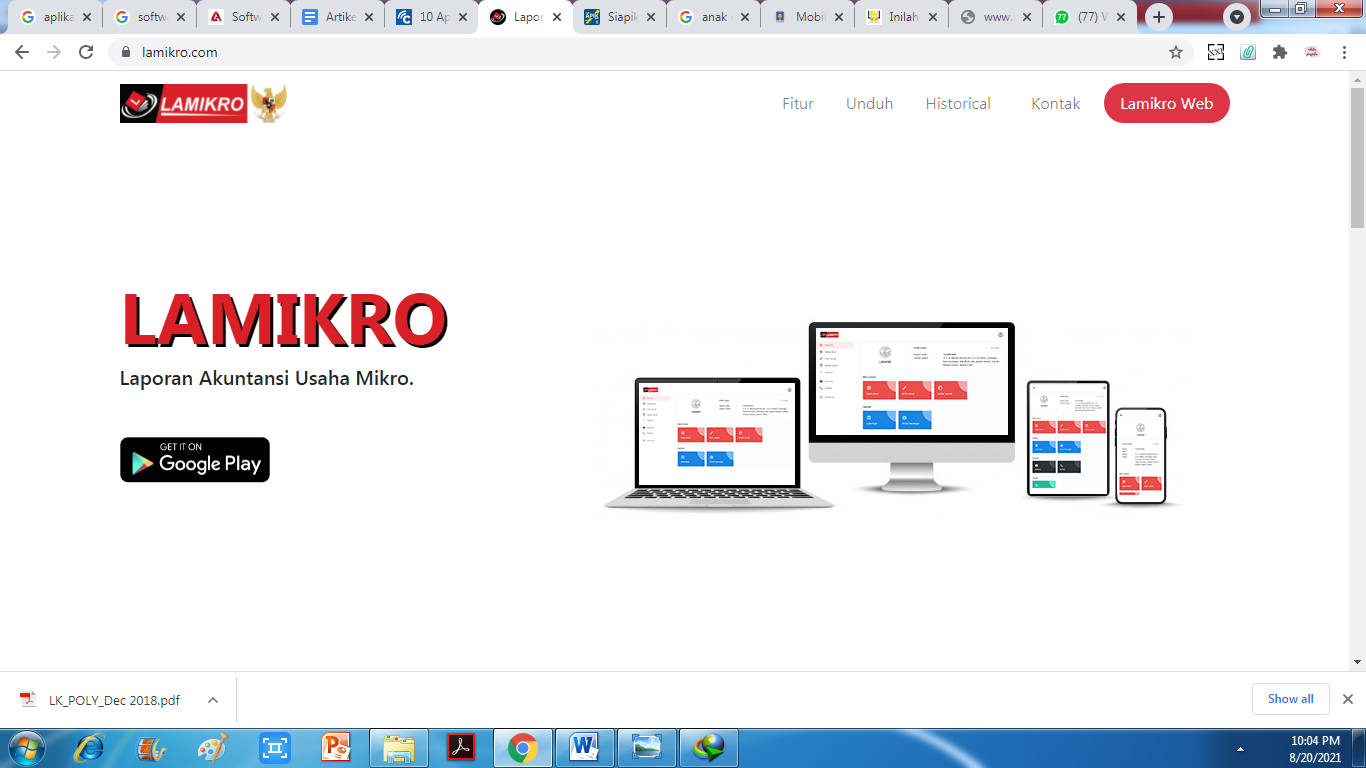
Task: Click the scrollbar down arrow
Action: tap(1357, 662)
